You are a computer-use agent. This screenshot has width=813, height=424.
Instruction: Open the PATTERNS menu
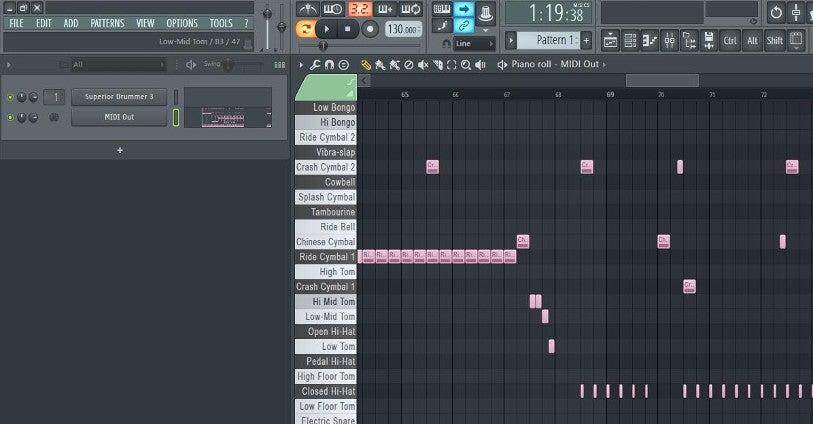107,23
